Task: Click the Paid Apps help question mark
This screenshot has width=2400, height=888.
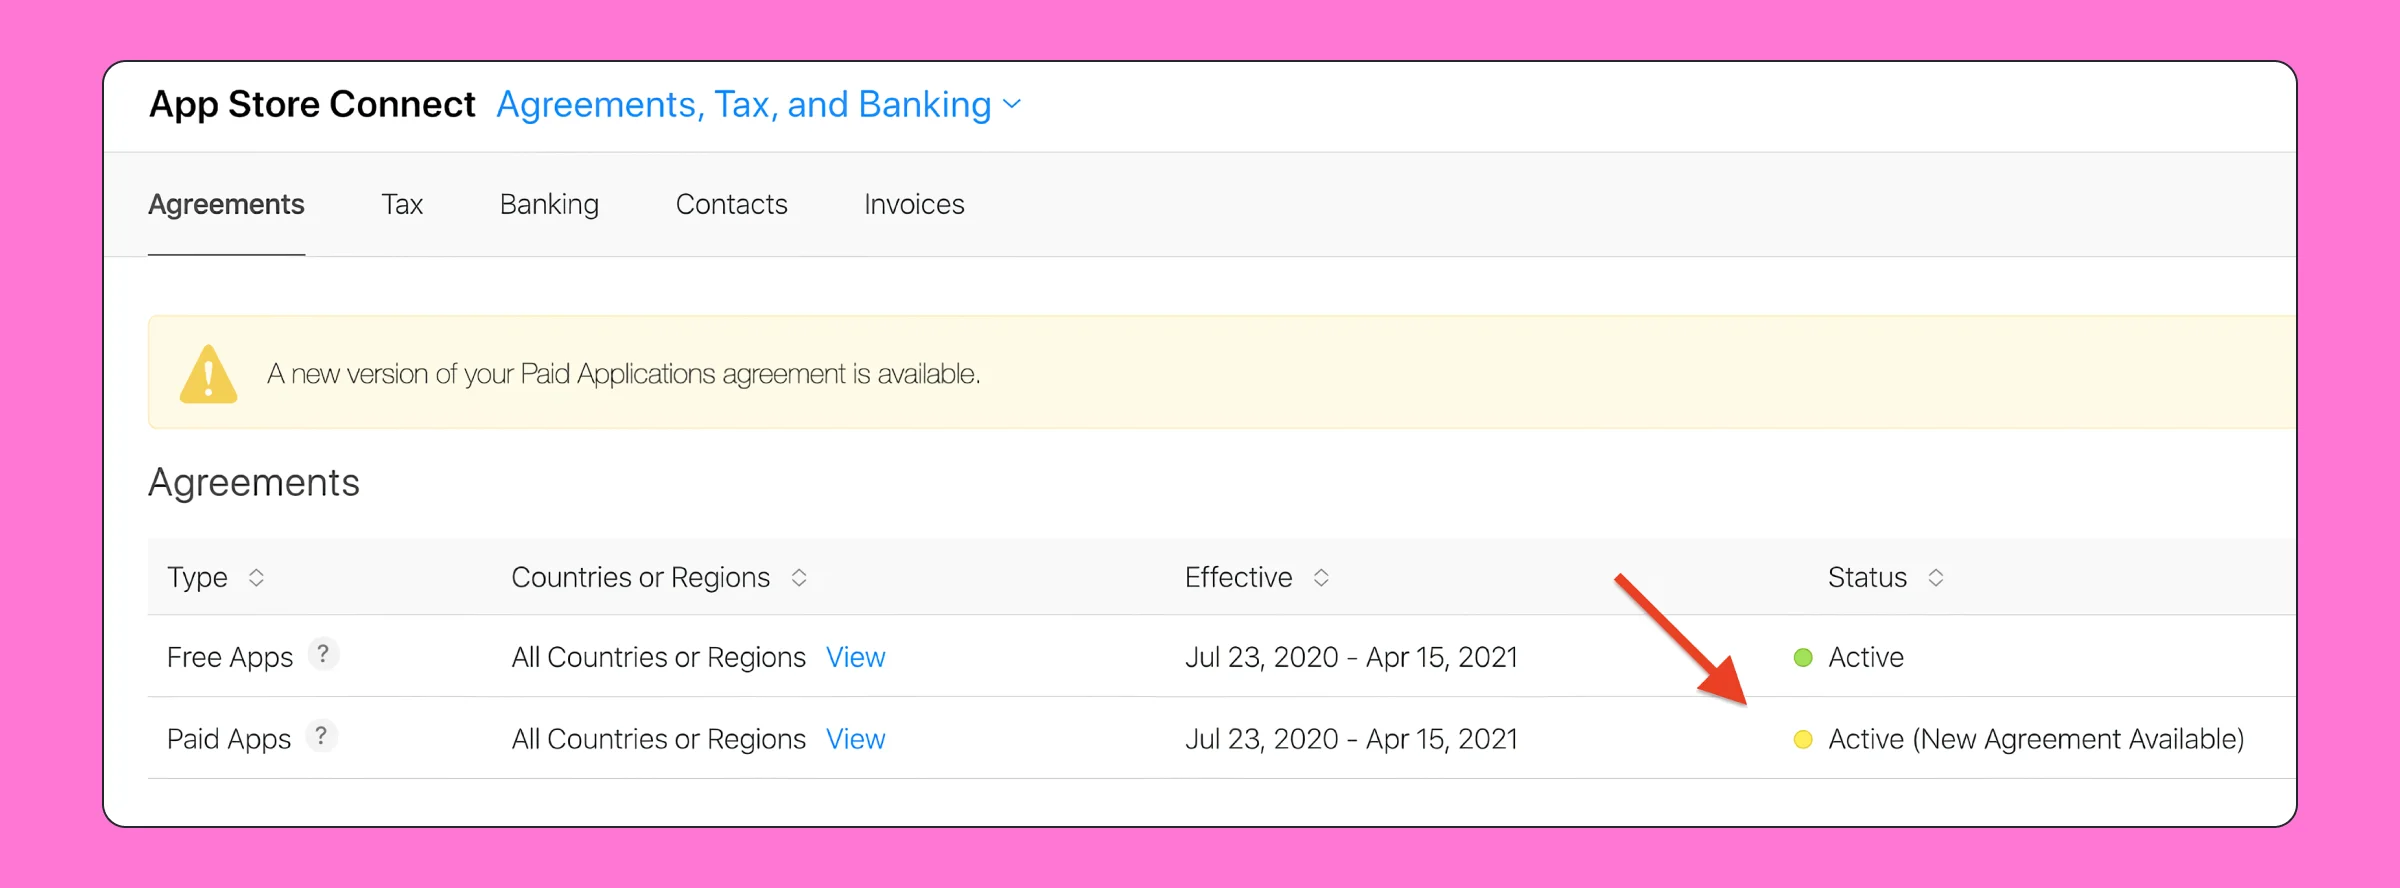Action: (x=321, y=737)
